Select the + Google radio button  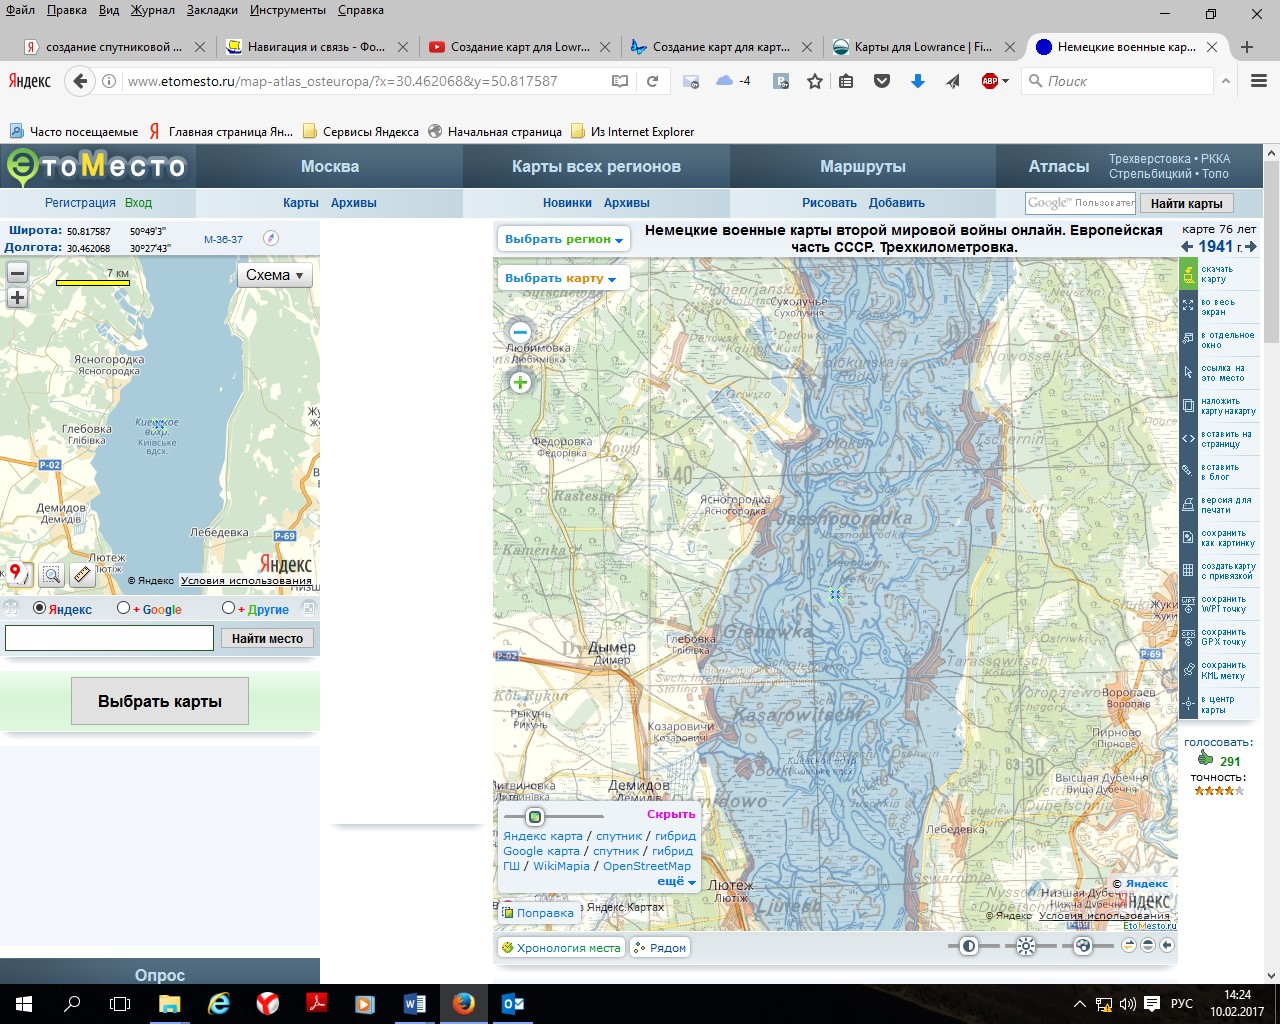123,608
